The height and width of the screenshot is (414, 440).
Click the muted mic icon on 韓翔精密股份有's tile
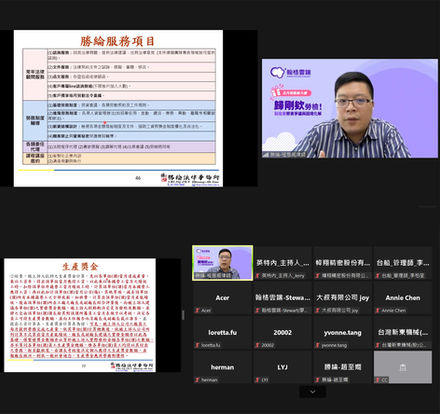[318, 276]
